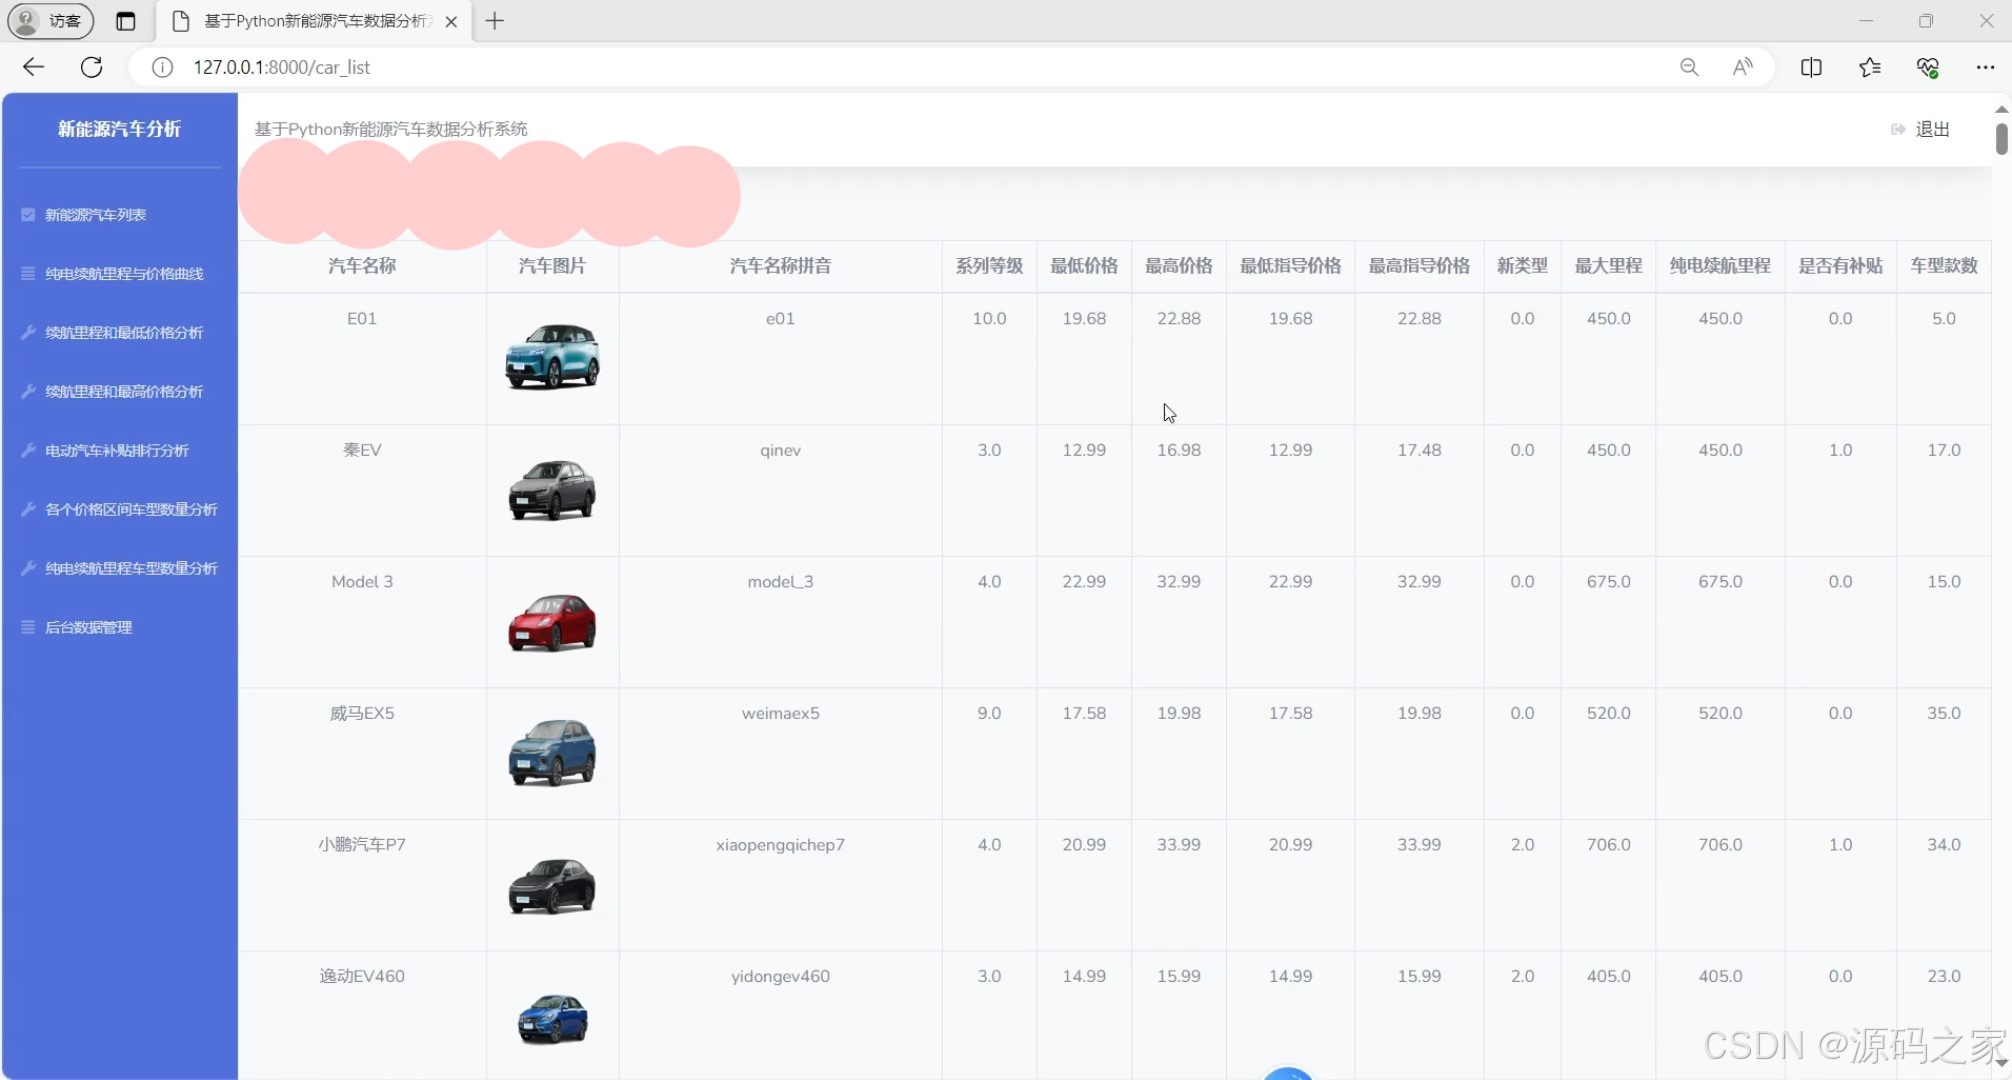
Task: Open a new browser tab
Action: pos(494,21)
